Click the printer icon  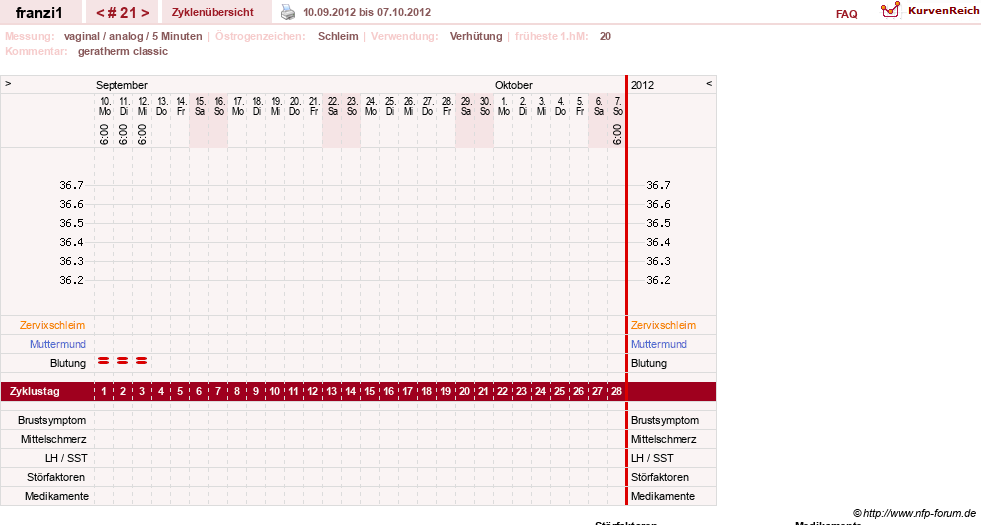point(288,12)
